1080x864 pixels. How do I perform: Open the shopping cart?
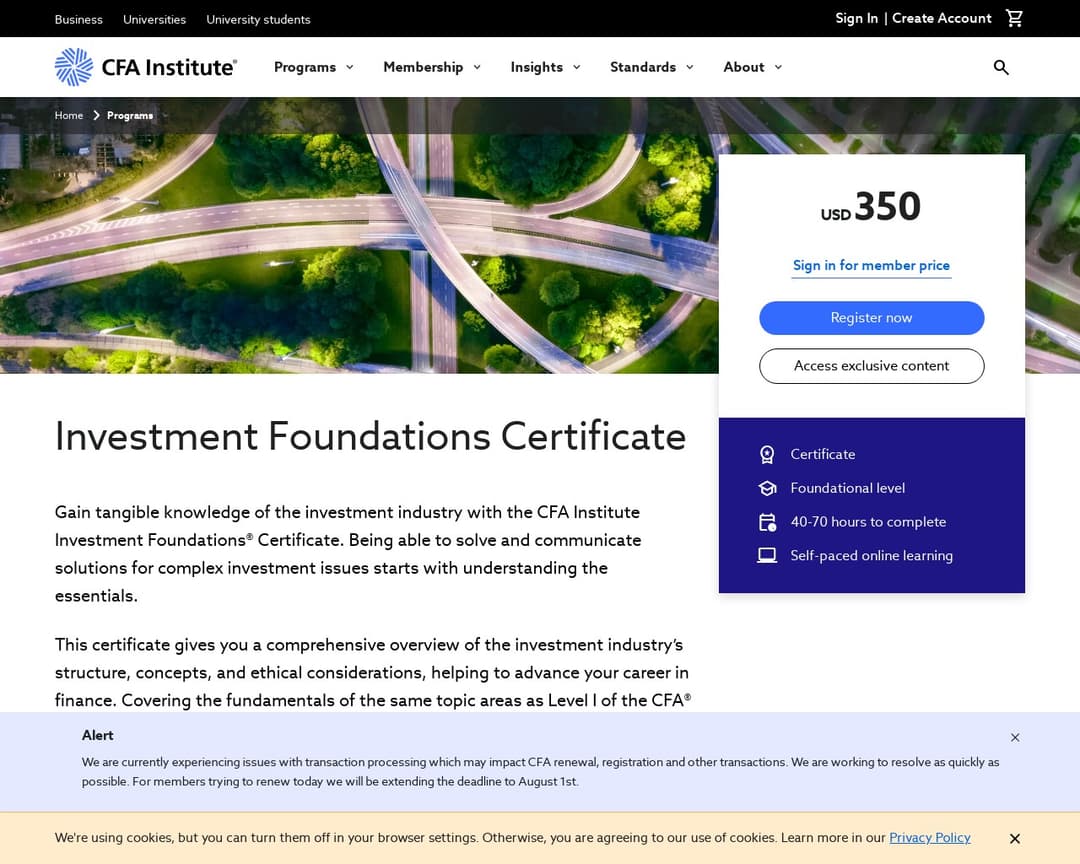pos(1014,18)
